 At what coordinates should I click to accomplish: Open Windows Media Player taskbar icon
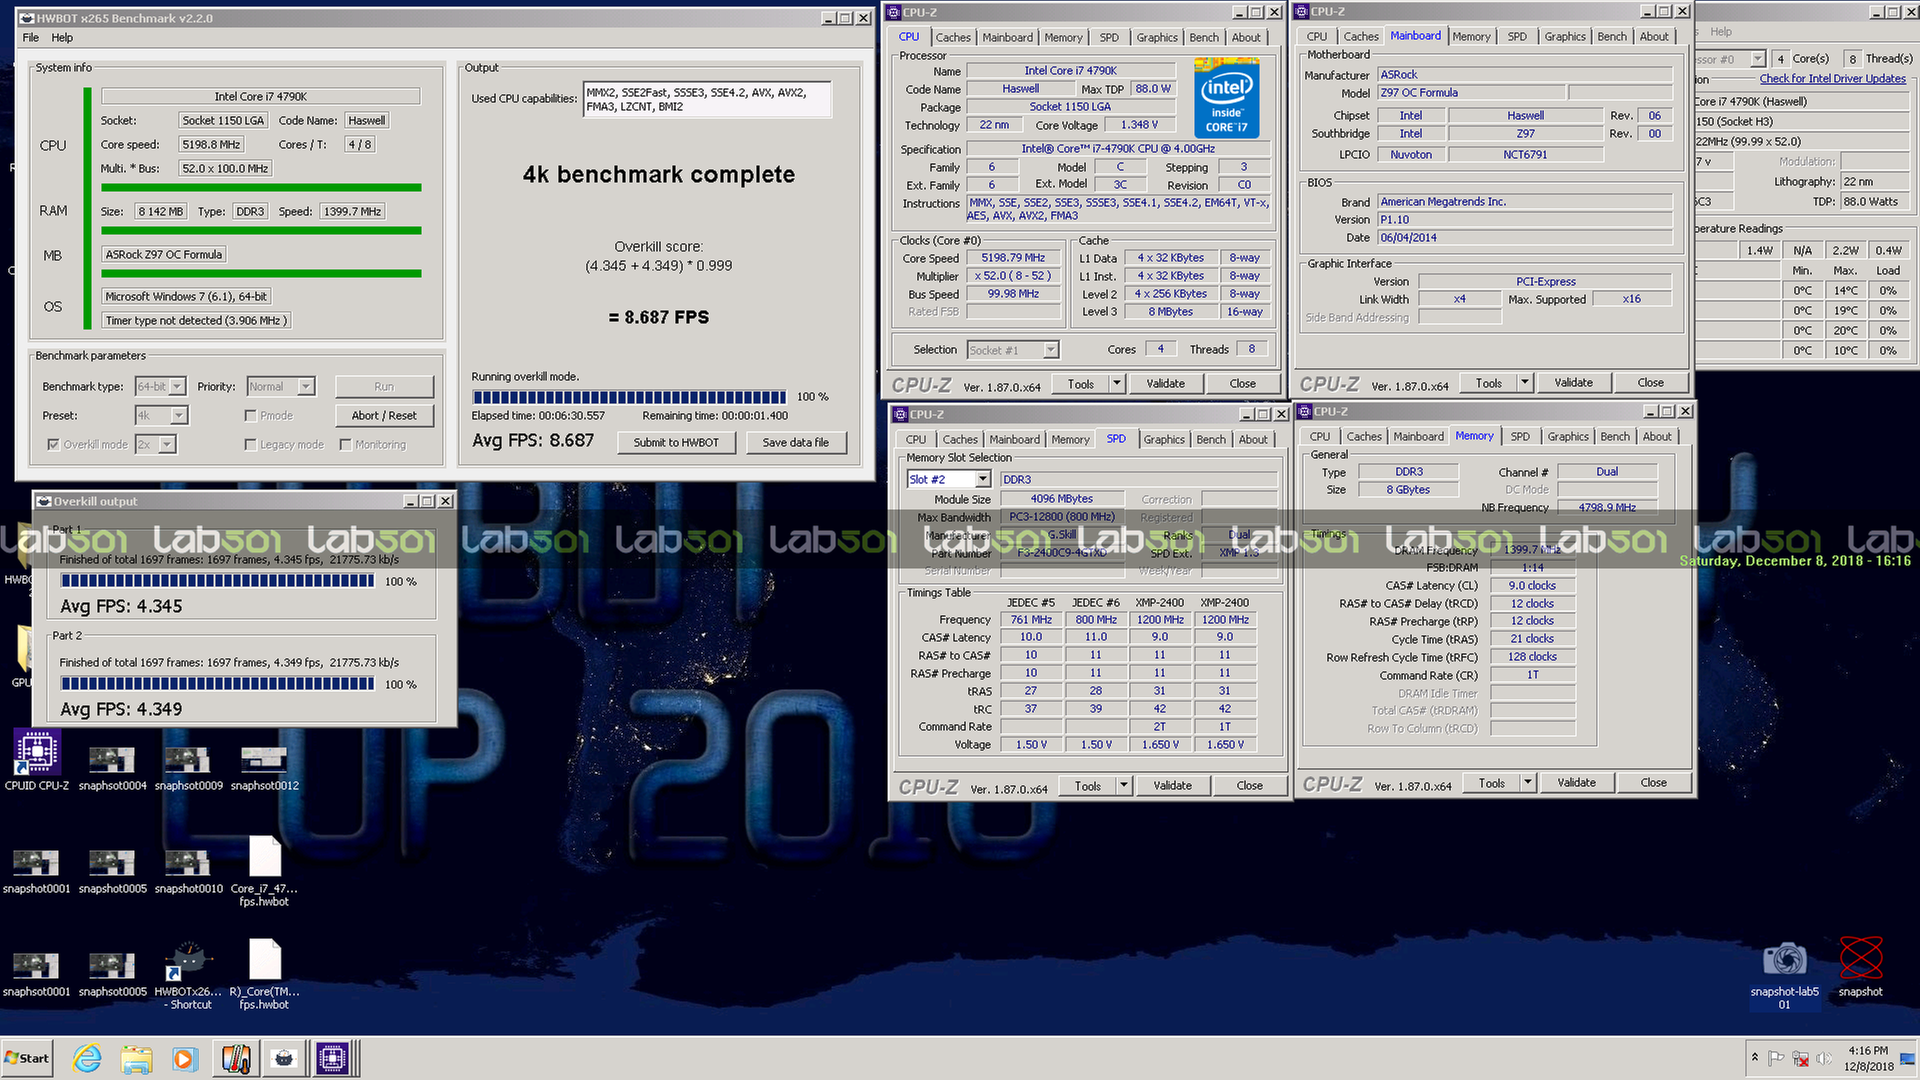point(184,1058)
